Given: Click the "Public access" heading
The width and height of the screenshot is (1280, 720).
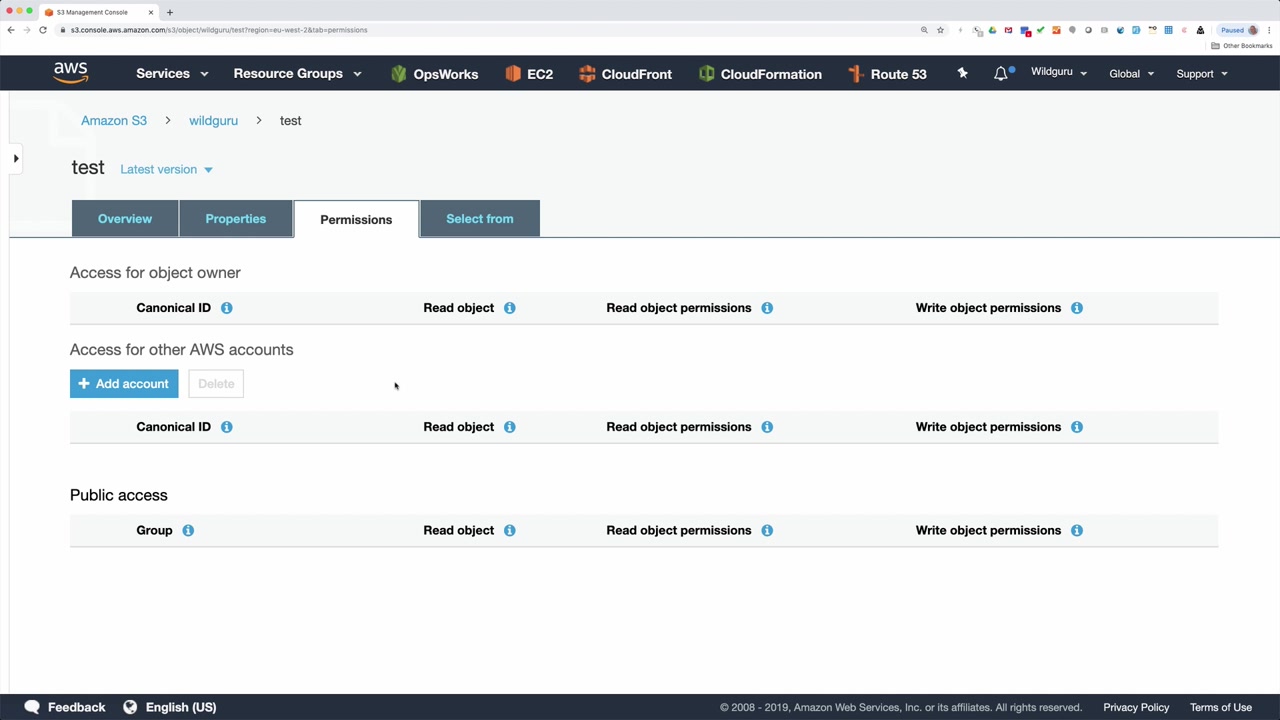Looking at the screenshot, I should tap(119, 495).
